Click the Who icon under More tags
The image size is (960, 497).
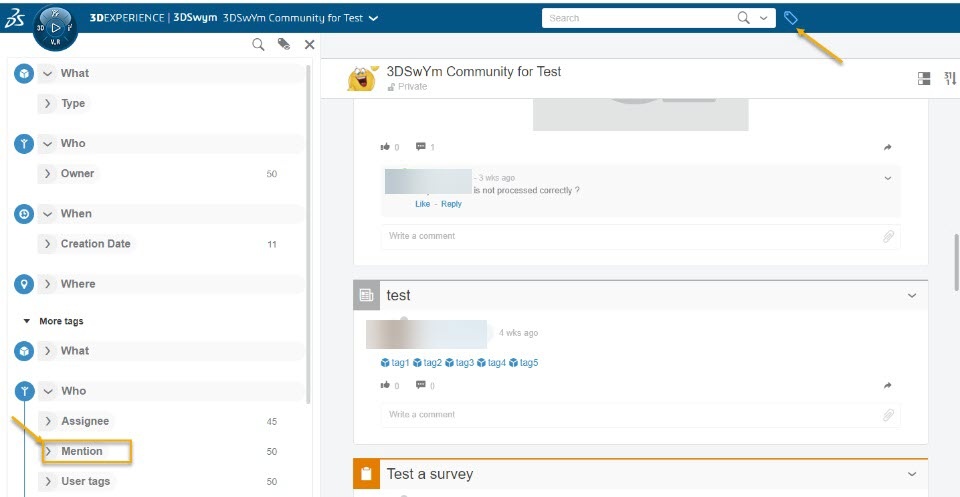24,391
